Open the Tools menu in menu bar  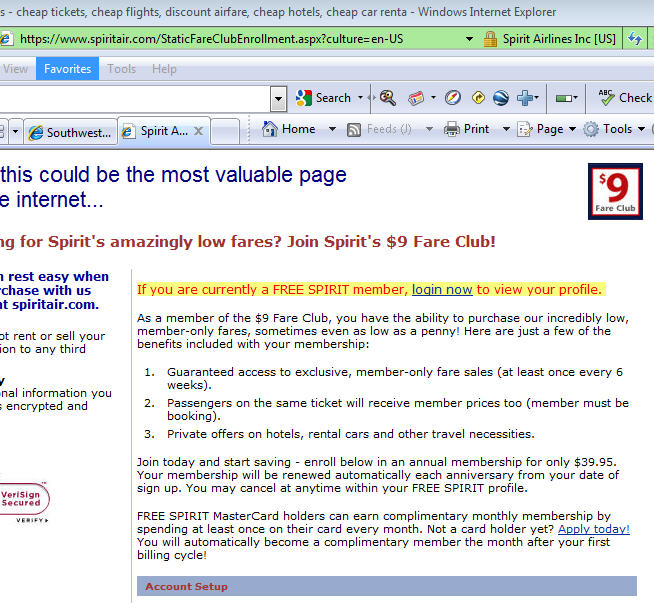(121, 69)
